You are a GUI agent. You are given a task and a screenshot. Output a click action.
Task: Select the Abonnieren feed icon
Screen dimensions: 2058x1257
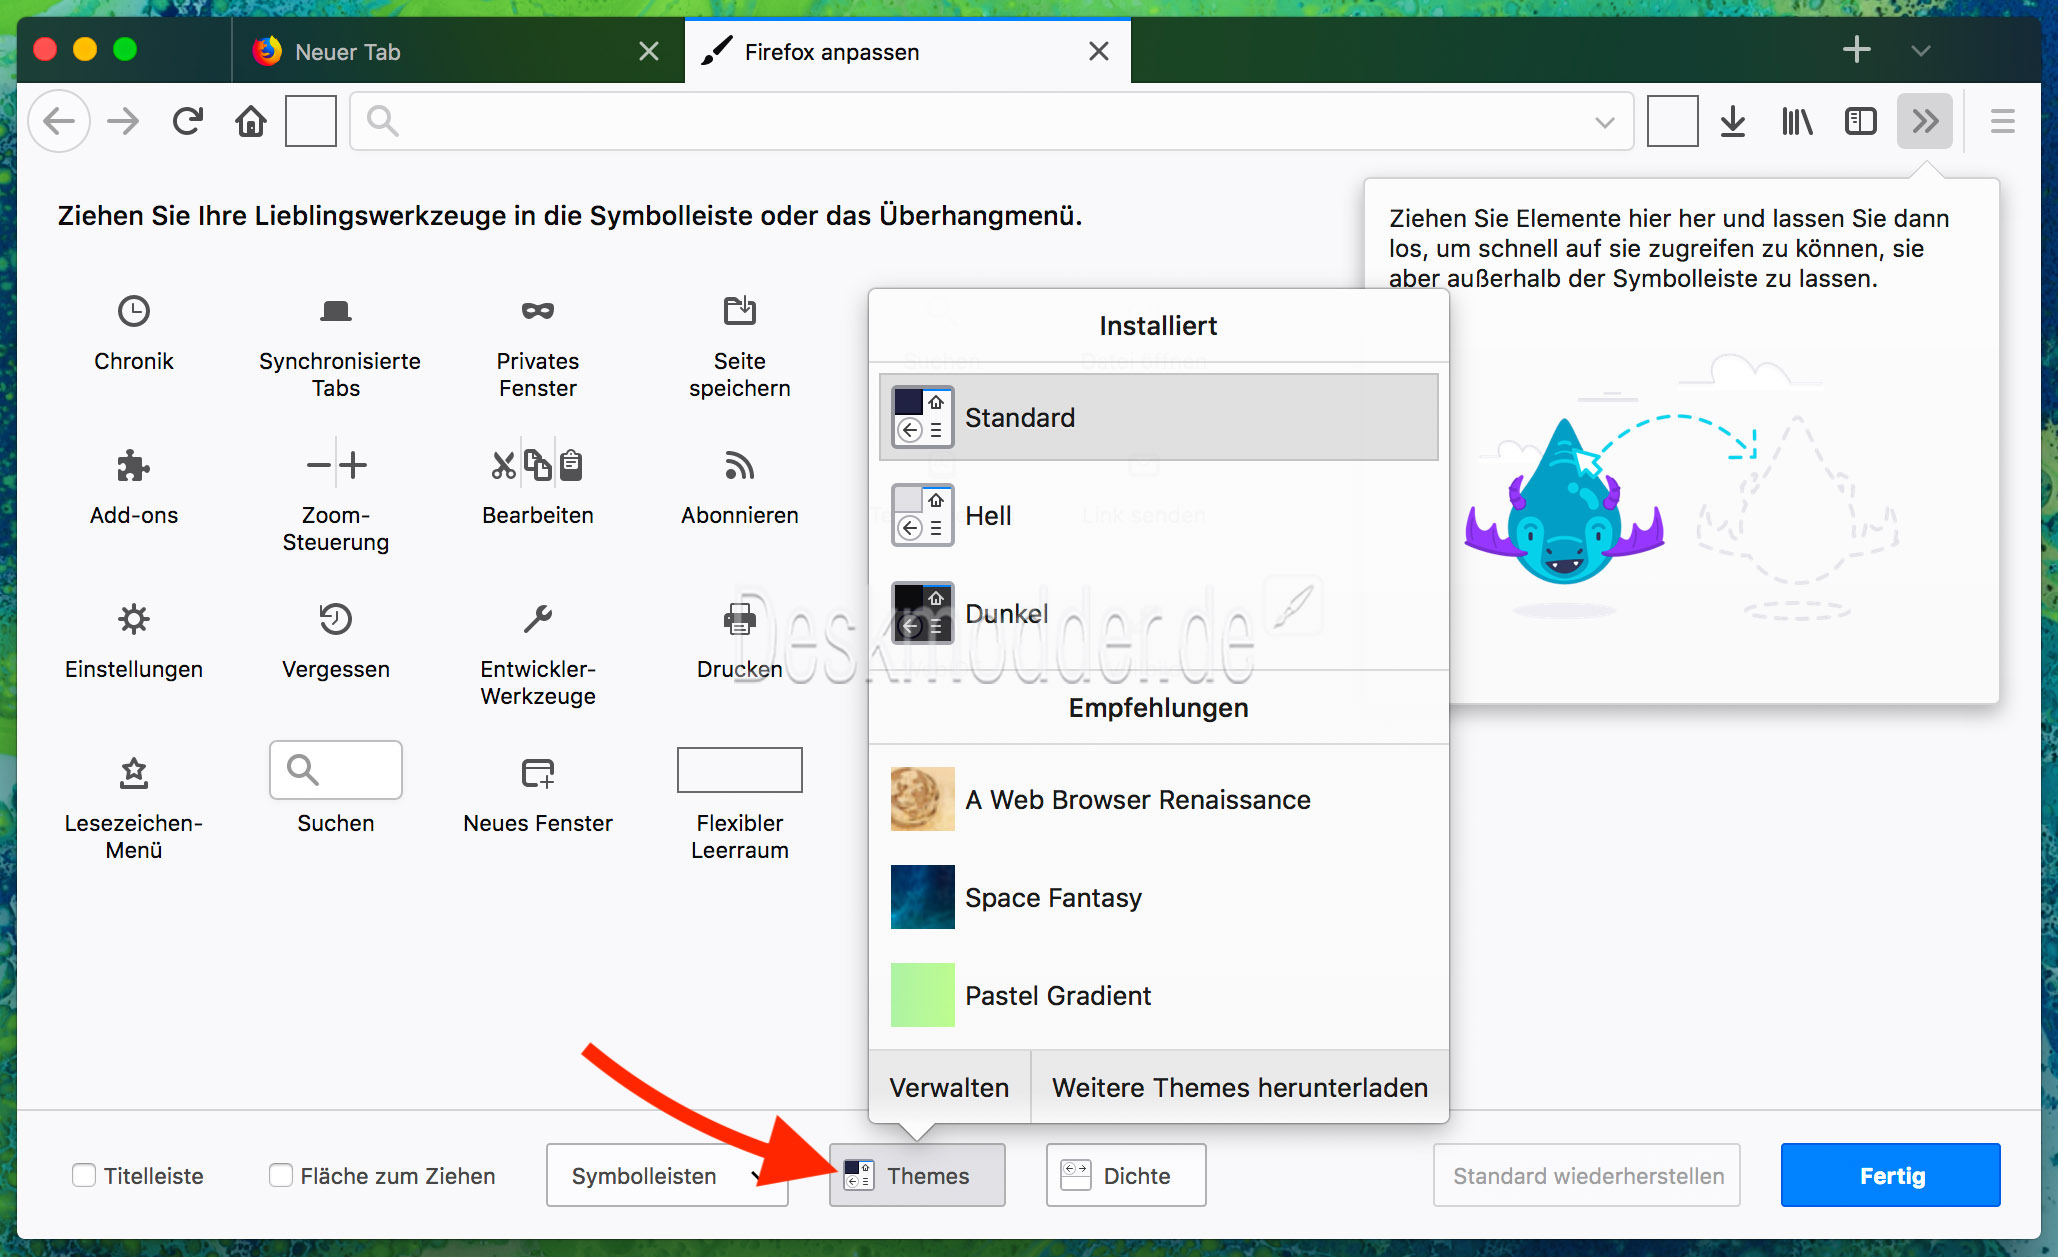[740, 465]
